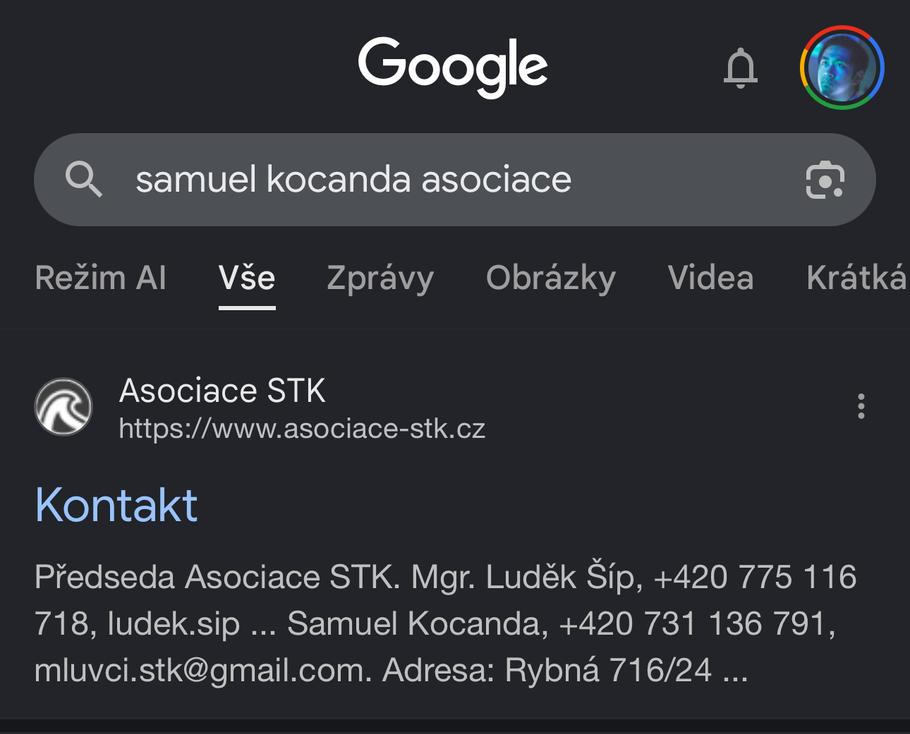The height and width of the screenshot is (734, 910).
Task: Open the three-dot menu on the search result
Action: (861, 406)
